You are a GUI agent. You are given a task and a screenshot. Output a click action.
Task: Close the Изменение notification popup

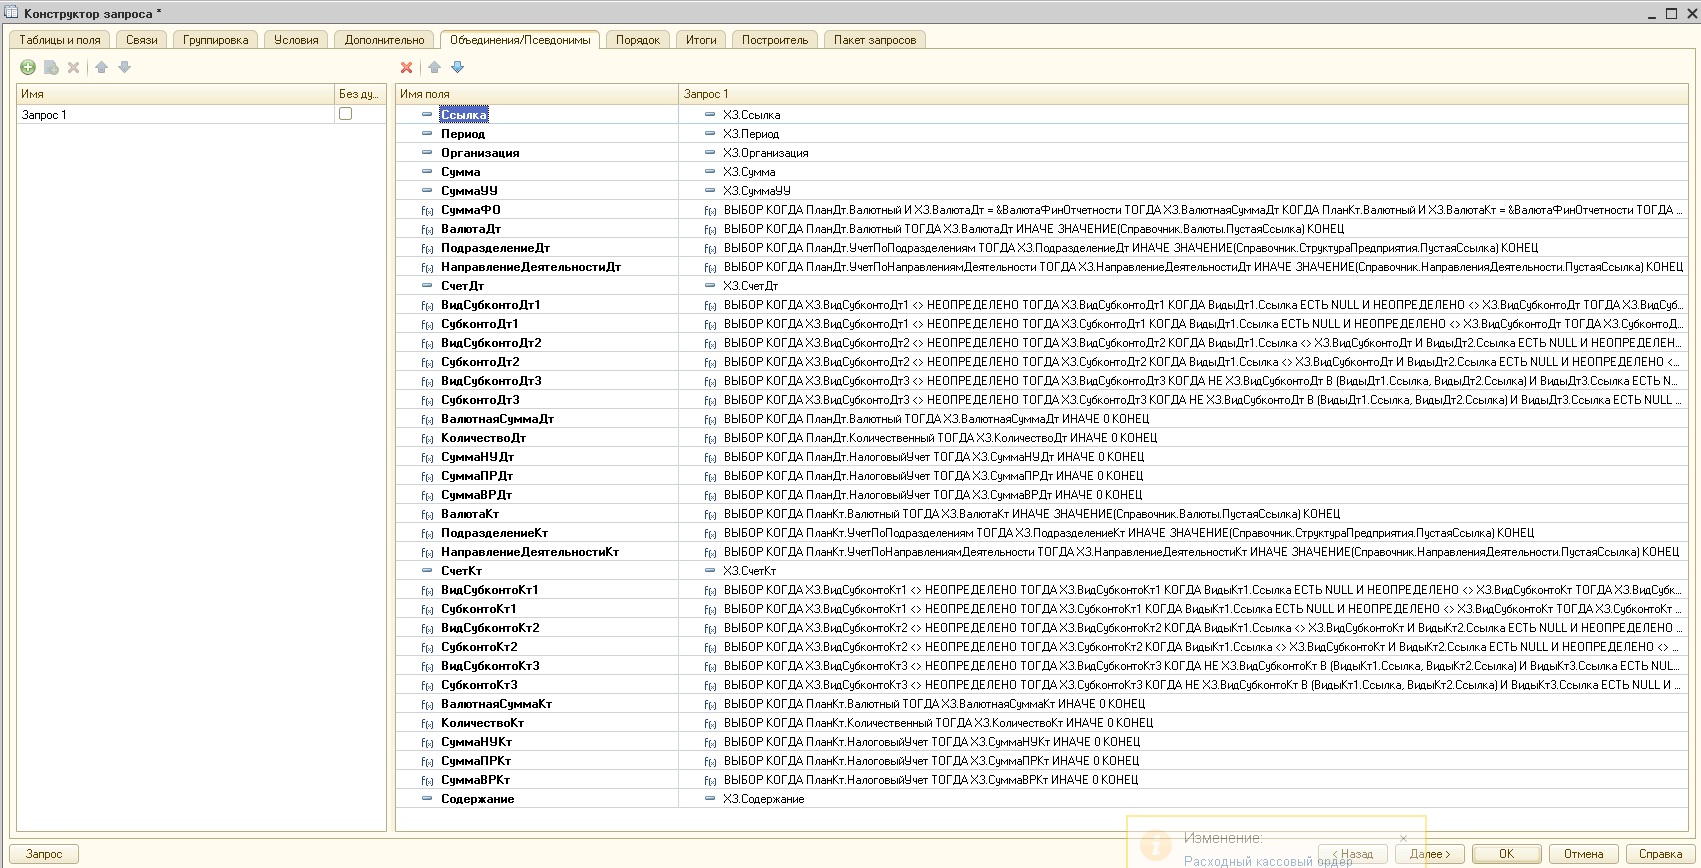click(x=1403, y=838)
